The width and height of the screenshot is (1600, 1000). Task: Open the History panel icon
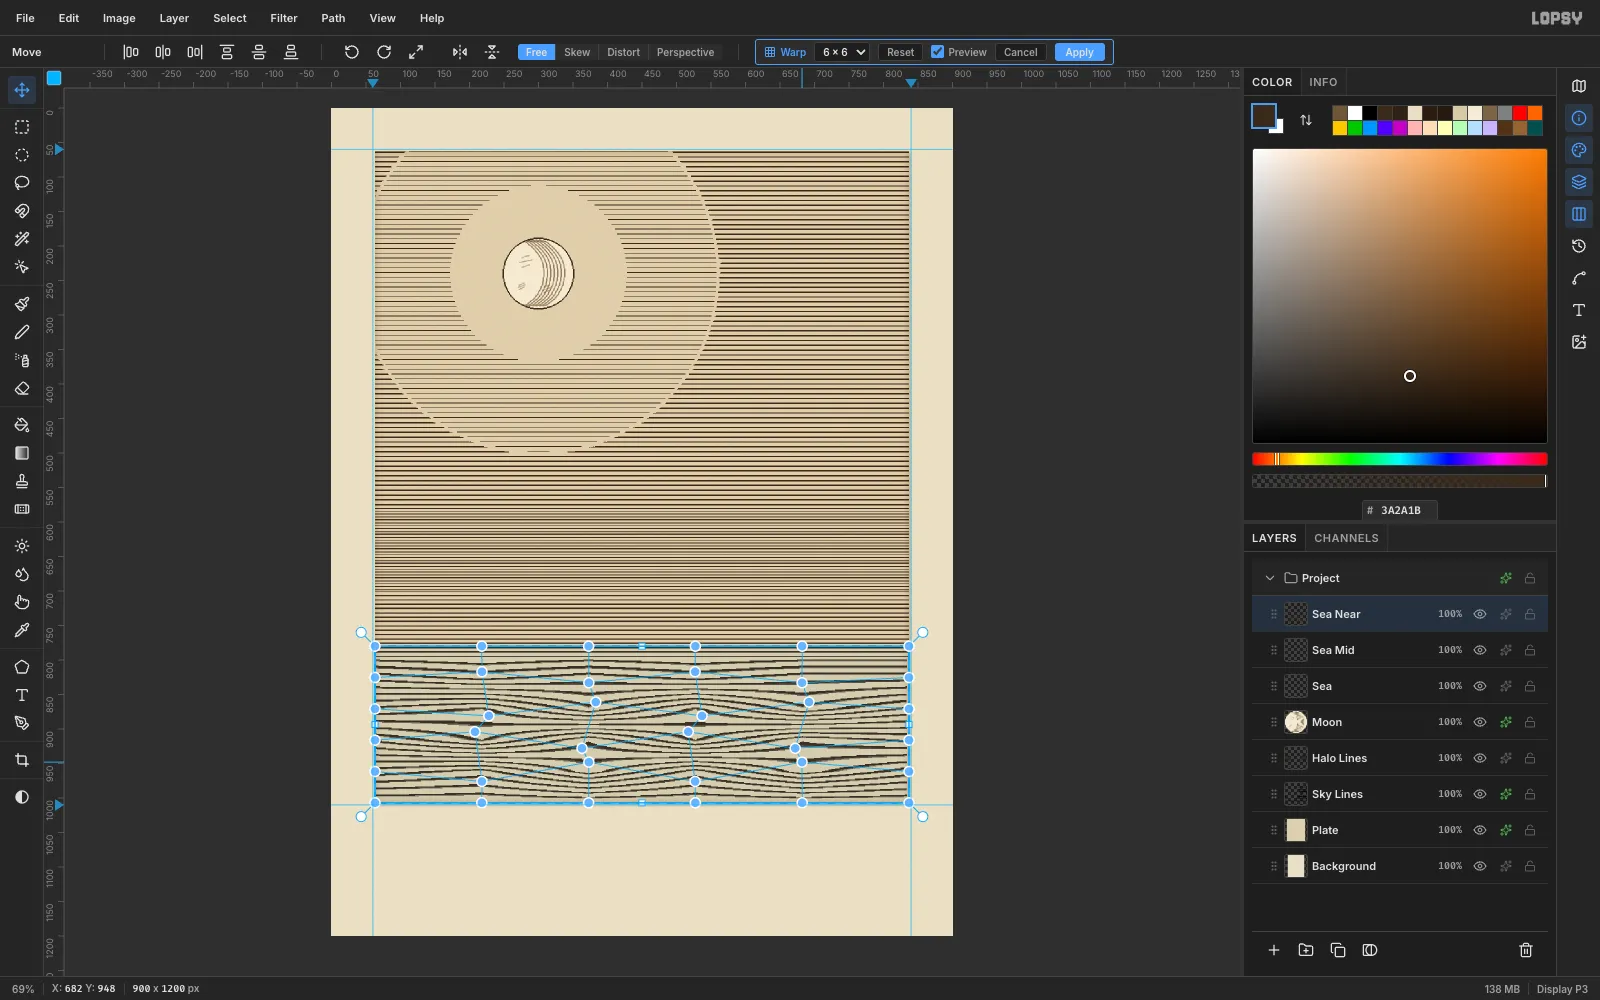(x=1579, y=246)
